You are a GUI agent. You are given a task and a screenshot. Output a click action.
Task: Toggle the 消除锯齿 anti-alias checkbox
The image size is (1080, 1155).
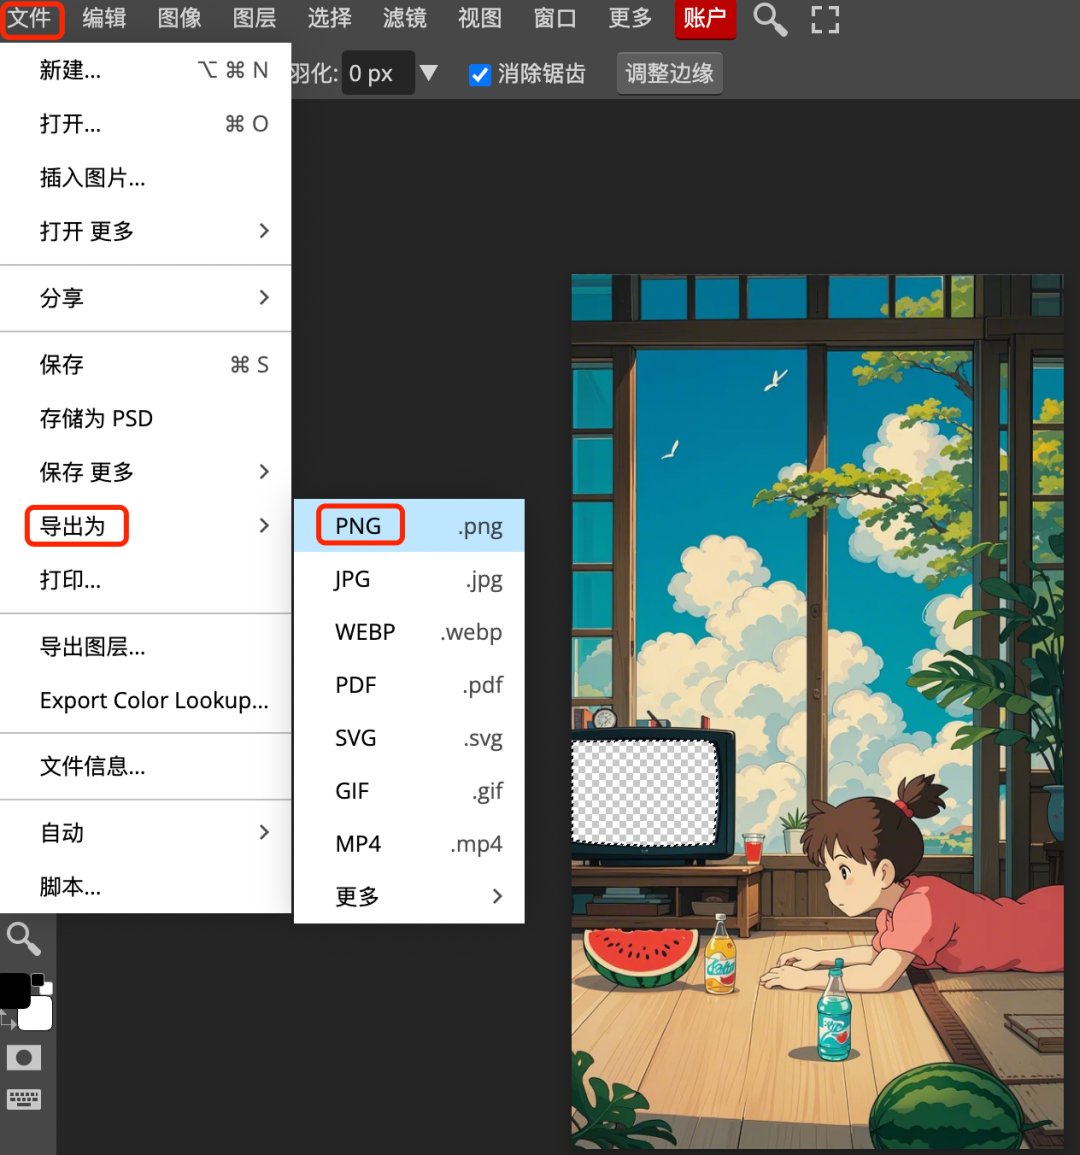[x=480, y=74]
